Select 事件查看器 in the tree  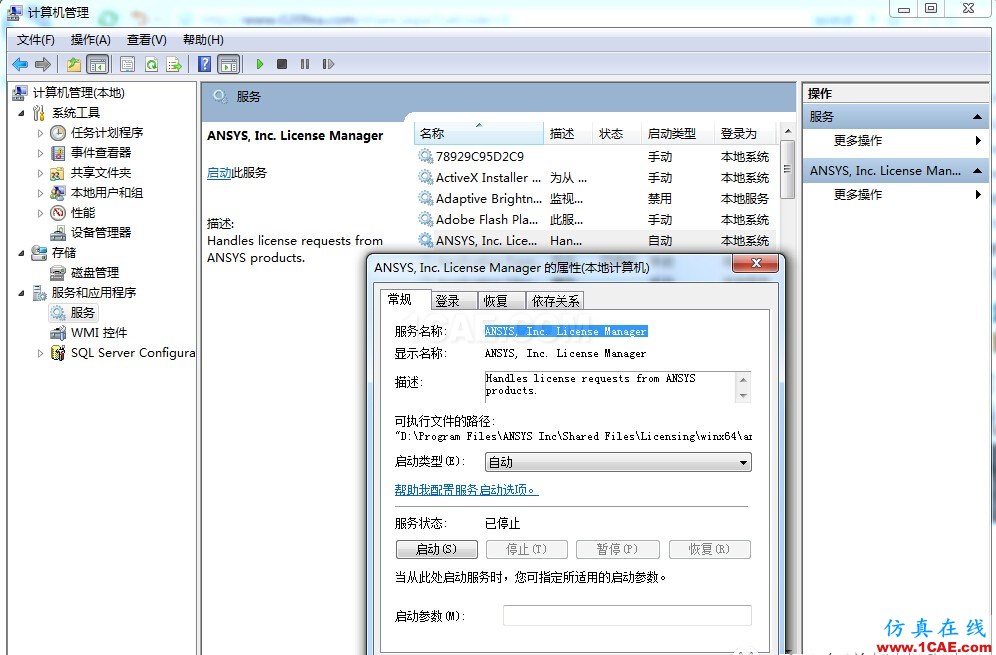click(x=100, y=152)
